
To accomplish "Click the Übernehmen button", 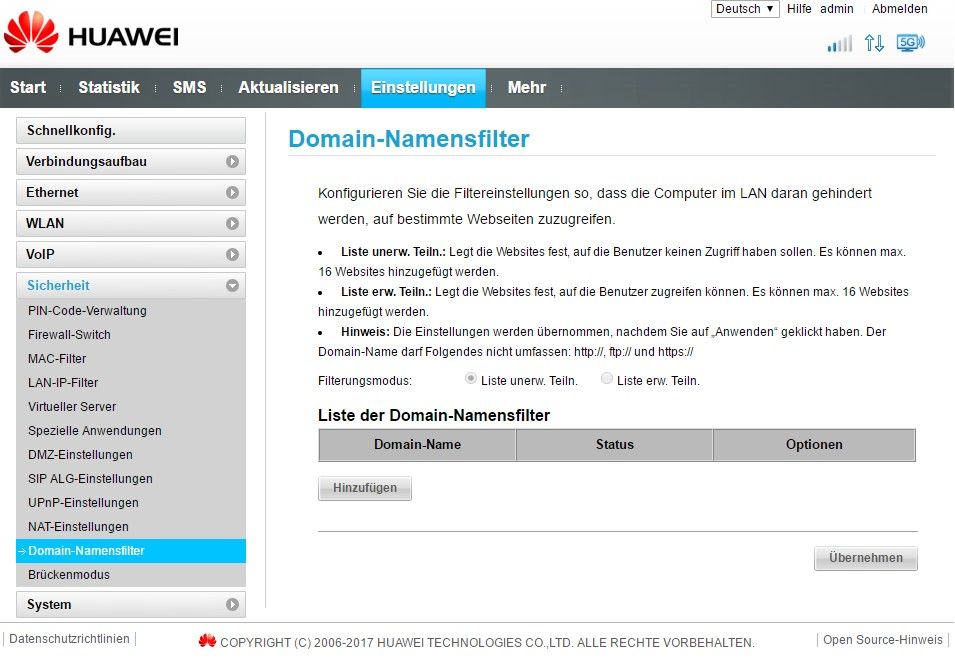I will (865, 558).
